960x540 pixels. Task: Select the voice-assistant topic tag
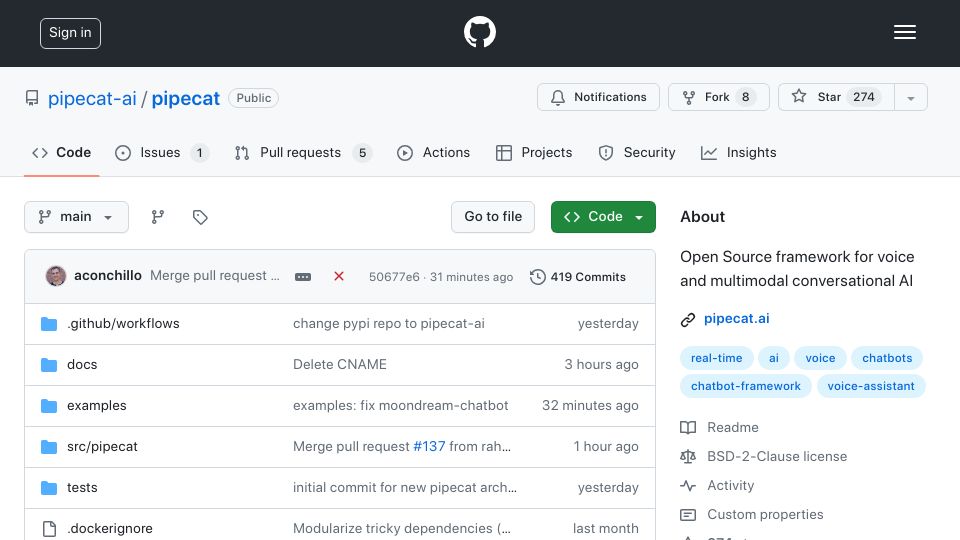(871, 386)
